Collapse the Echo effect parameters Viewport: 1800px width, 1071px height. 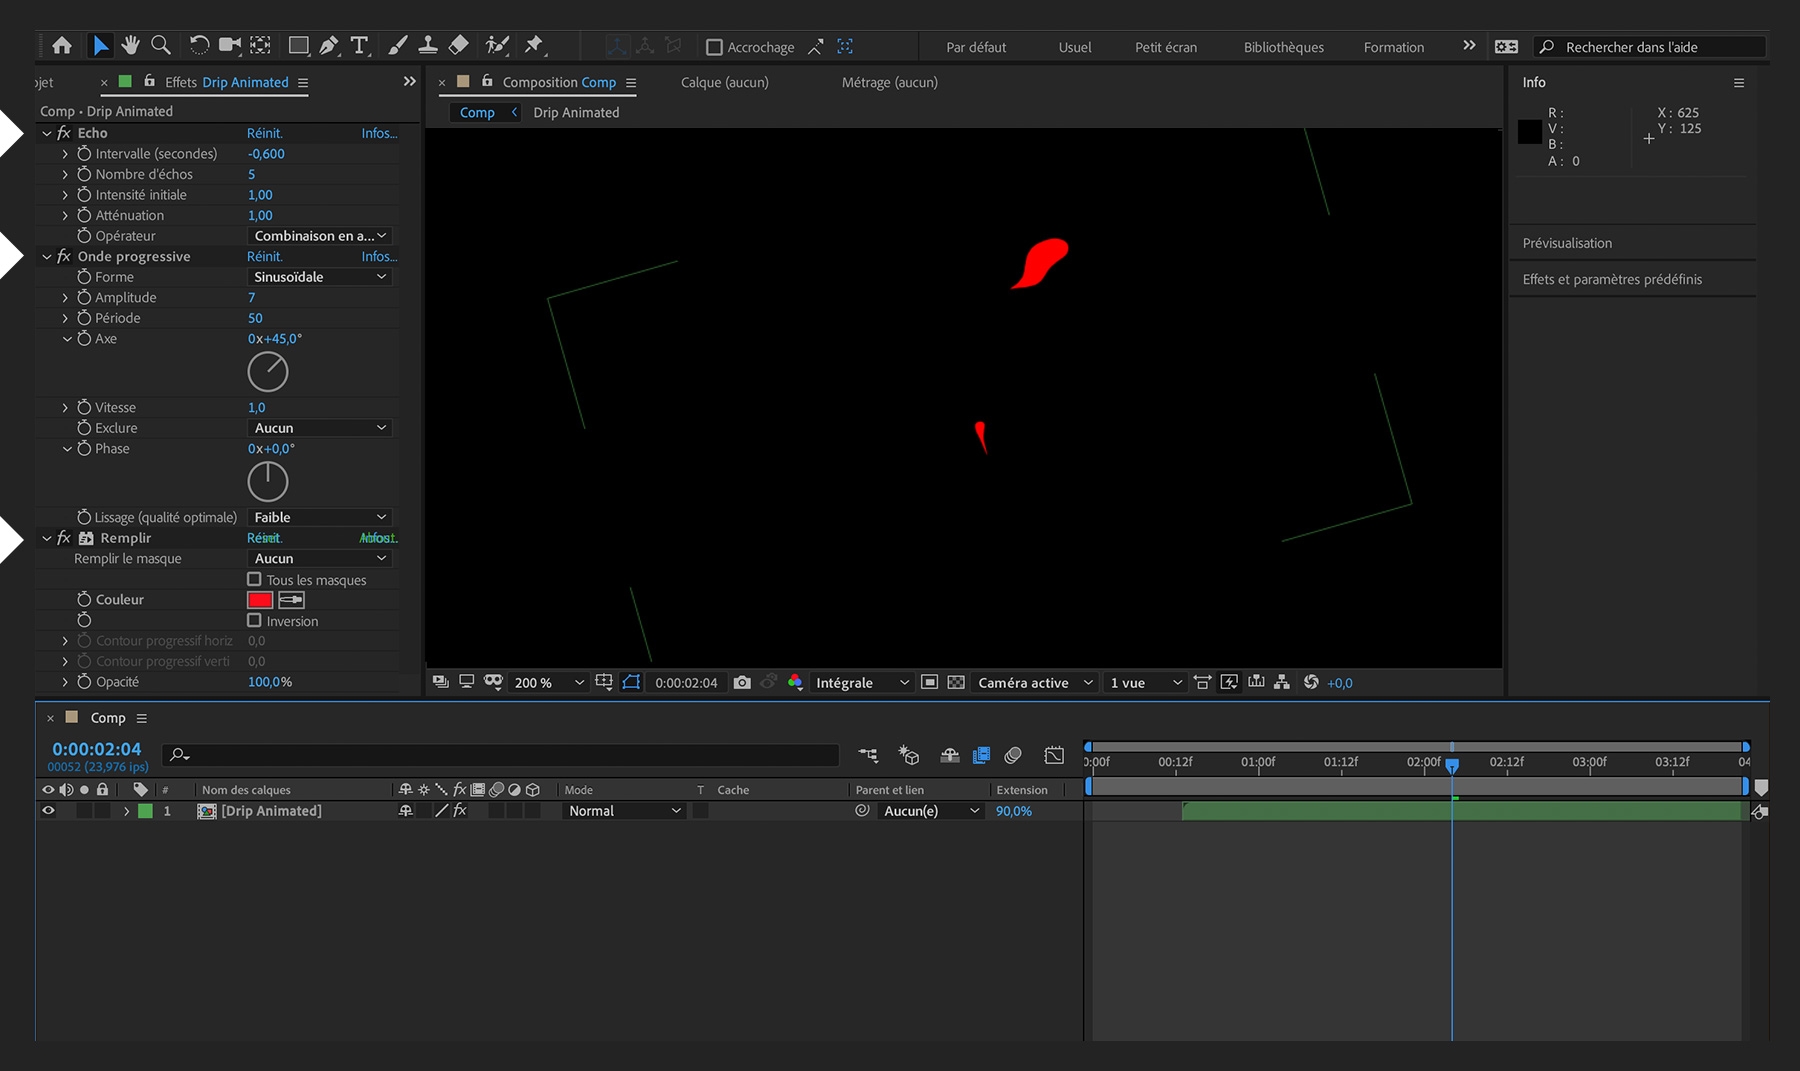coord(46,132)
